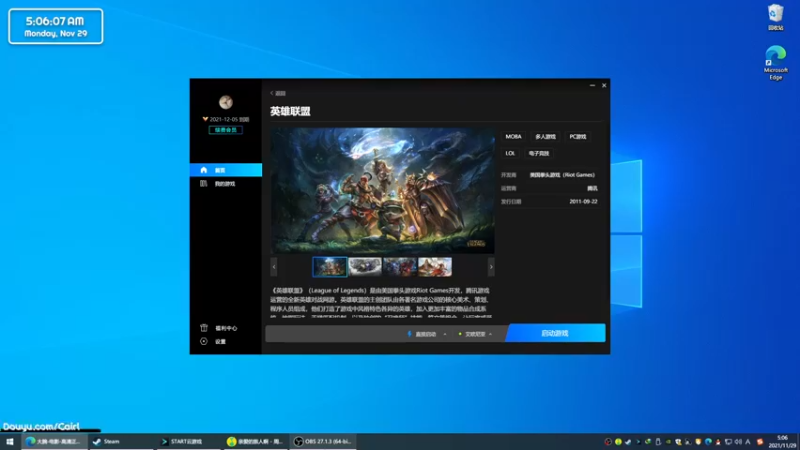The image size is (800, 450).
Task: Select the first screenshot thumbnail
Action: (330, 267)
